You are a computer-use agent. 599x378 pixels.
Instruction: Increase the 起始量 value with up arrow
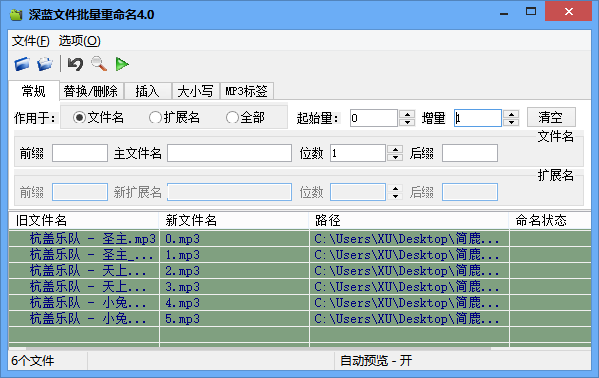click(x=407, y=114)
